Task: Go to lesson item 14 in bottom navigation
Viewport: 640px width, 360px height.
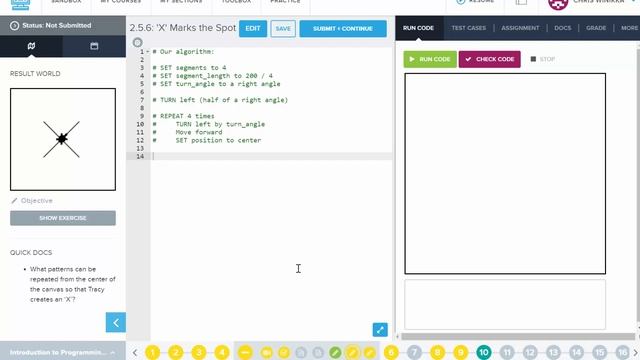Action: (x=576, y=352)
